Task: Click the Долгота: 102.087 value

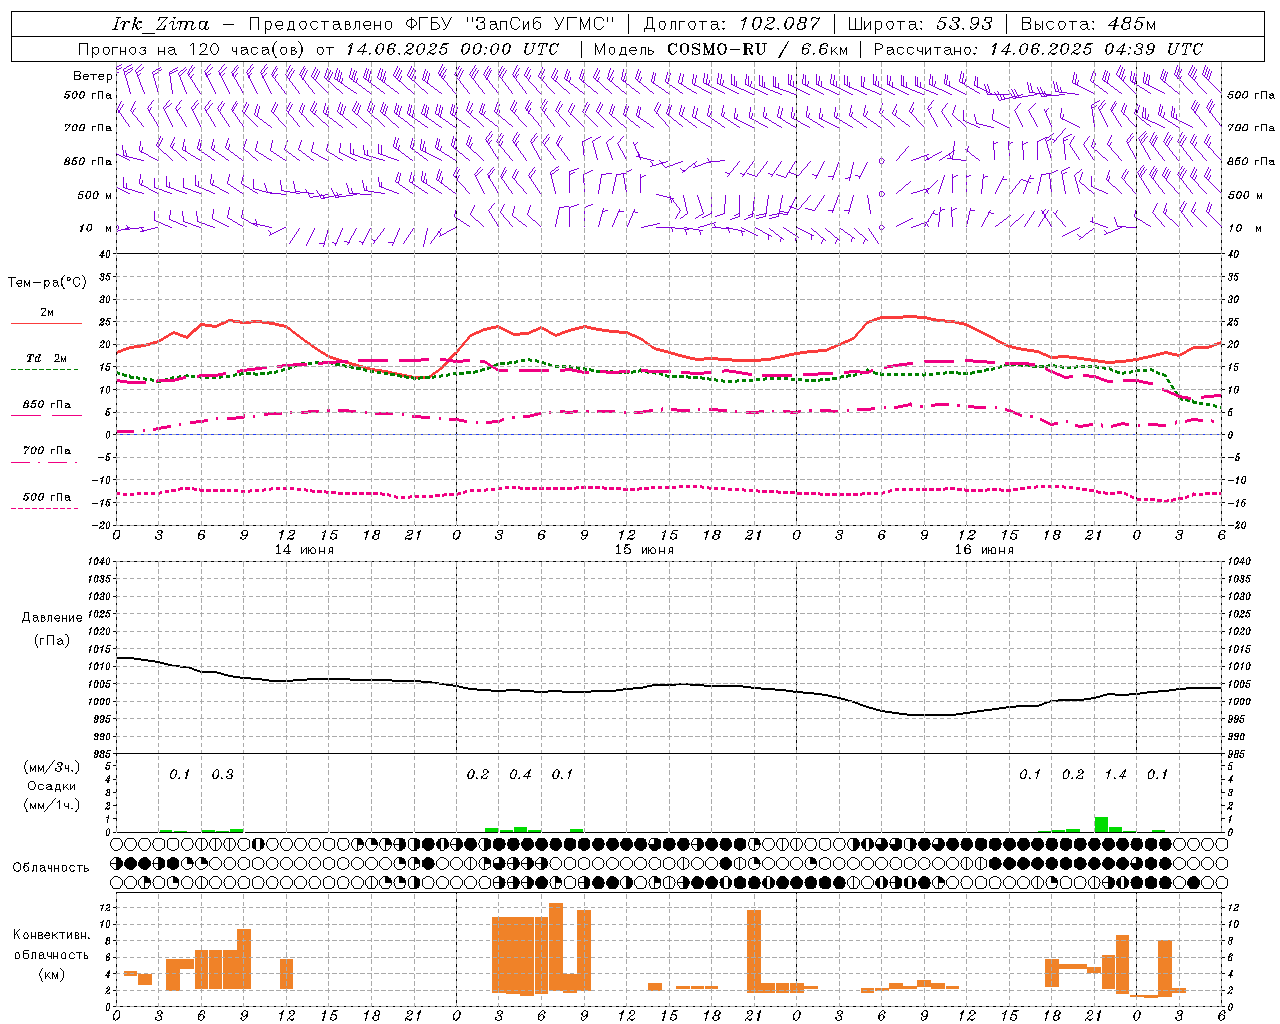Action: (x=732, y=24)
